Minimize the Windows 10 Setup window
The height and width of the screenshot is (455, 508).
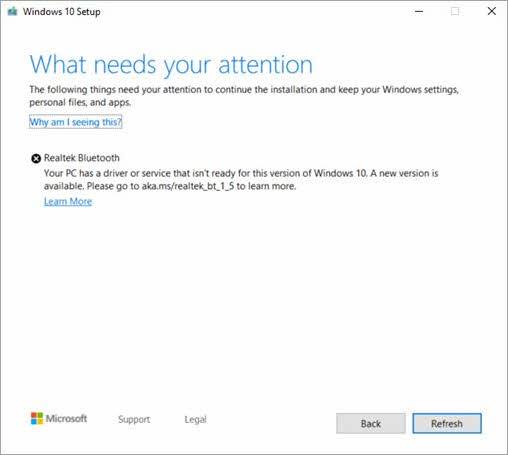419,11
